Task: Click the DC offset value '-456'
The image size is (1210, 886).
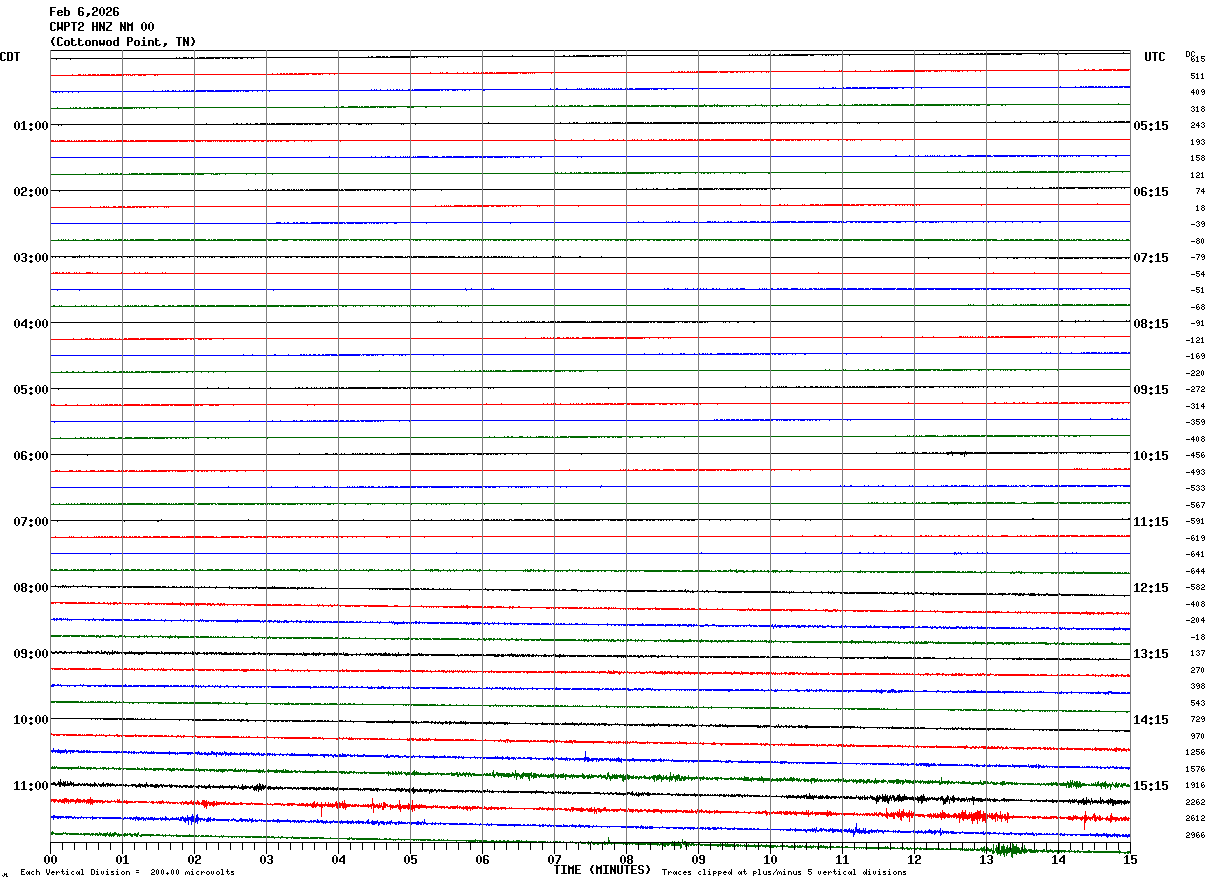Action: click(x=1195, y=455)
